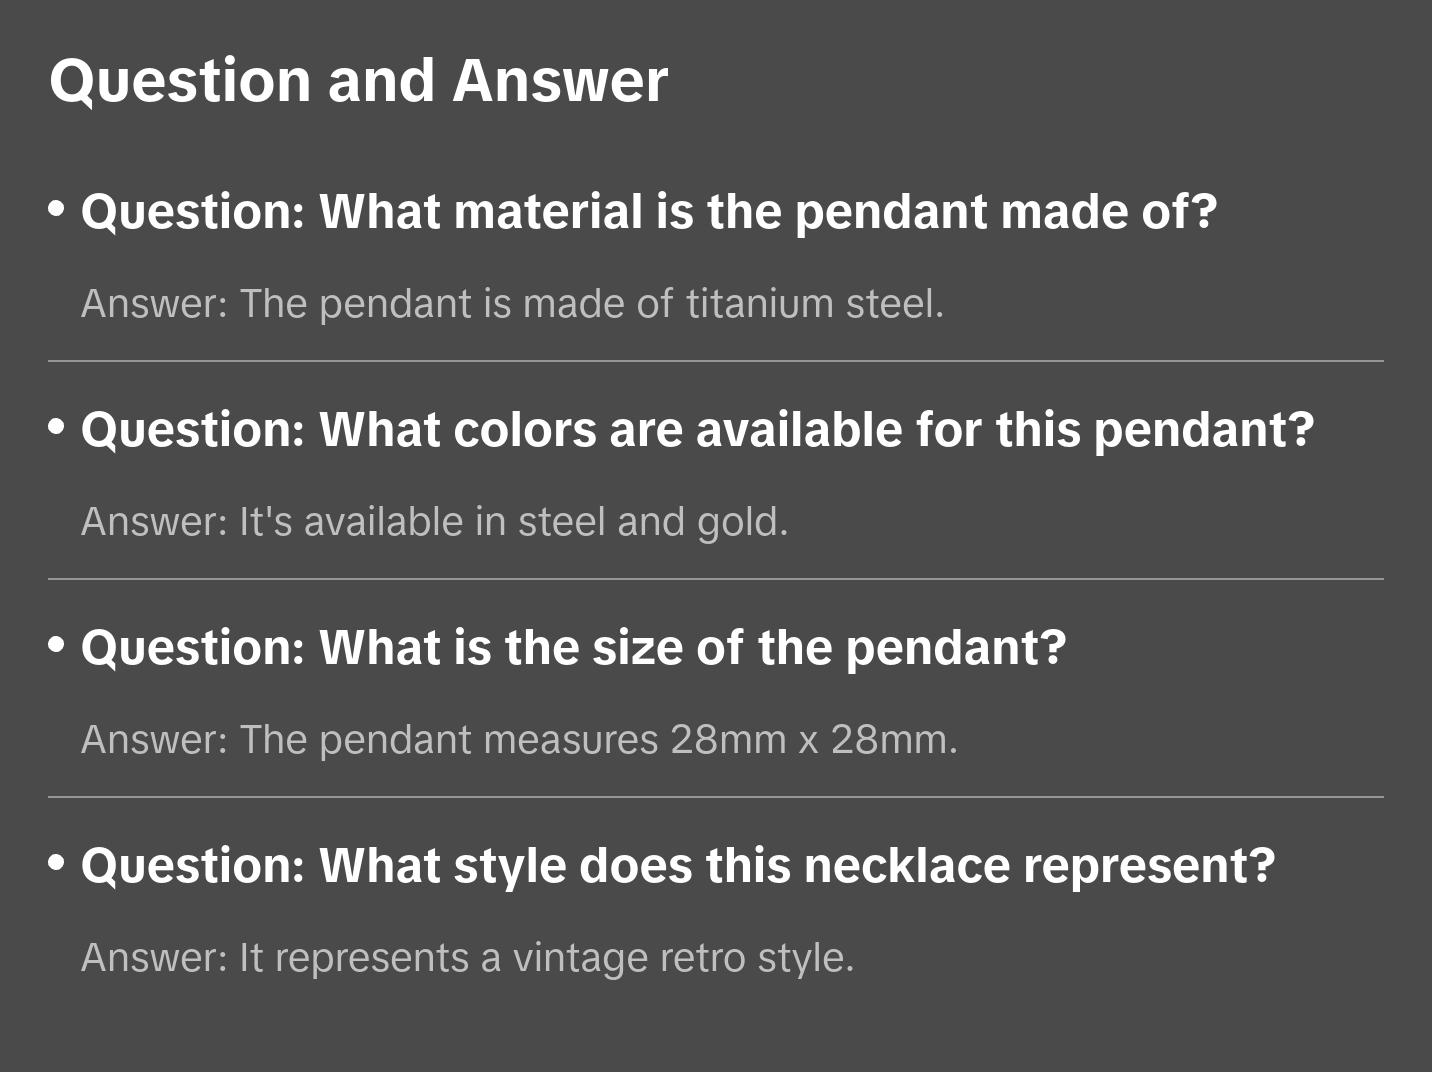The width and height of the screenshot is (1432, 1072).
Task: Click the steel and gold answer
Action: [x=434, y=522]
